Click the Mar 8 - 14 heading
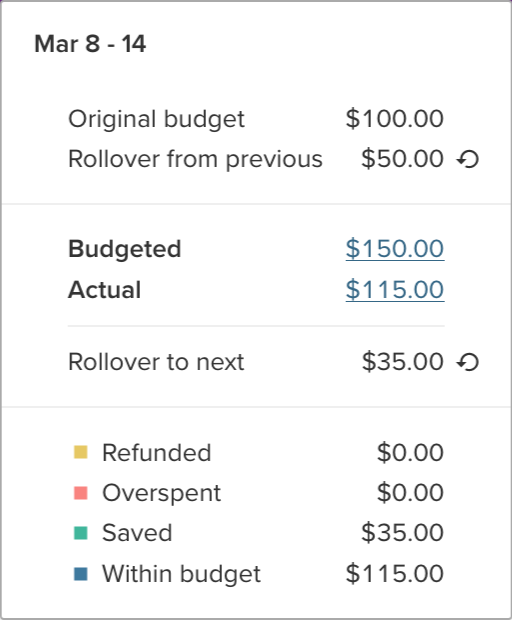Image resolution: width=512 pixels, height=620 pixels. point(90,43)
